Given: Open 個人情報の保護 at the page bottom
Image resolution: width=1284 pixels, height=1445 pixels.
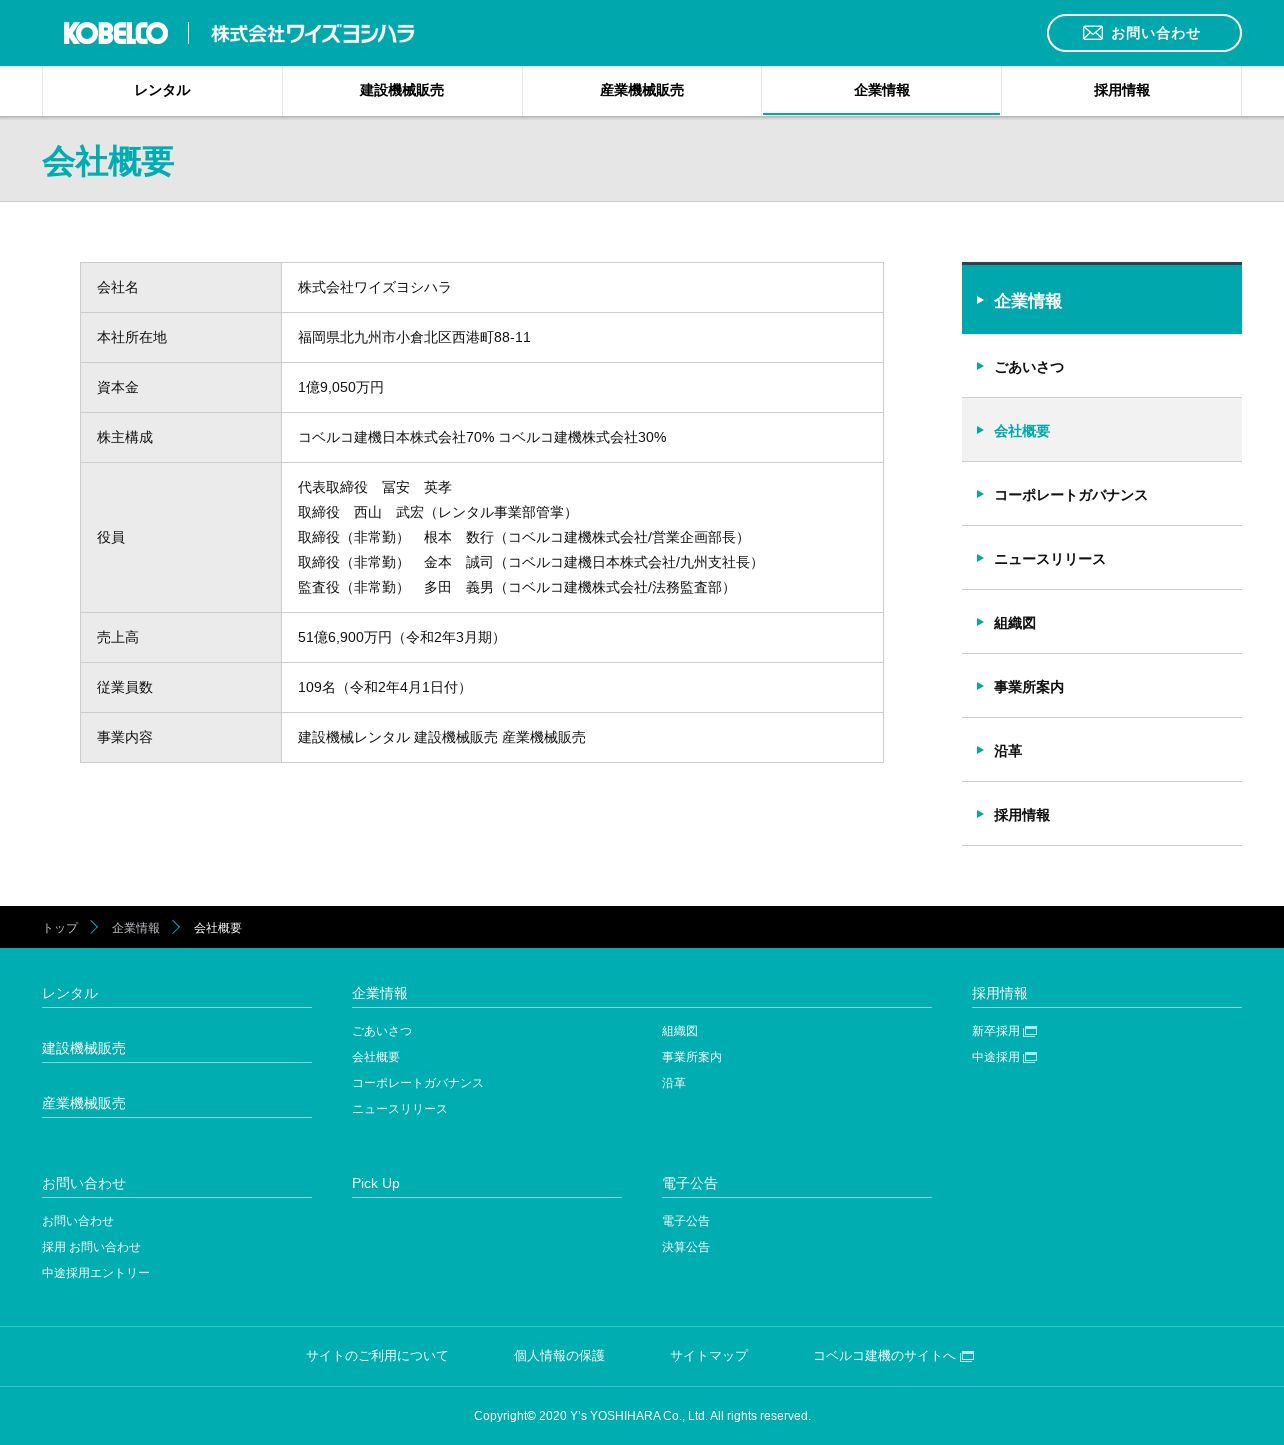Looking at the screenshot, I should coord(560,1356).
